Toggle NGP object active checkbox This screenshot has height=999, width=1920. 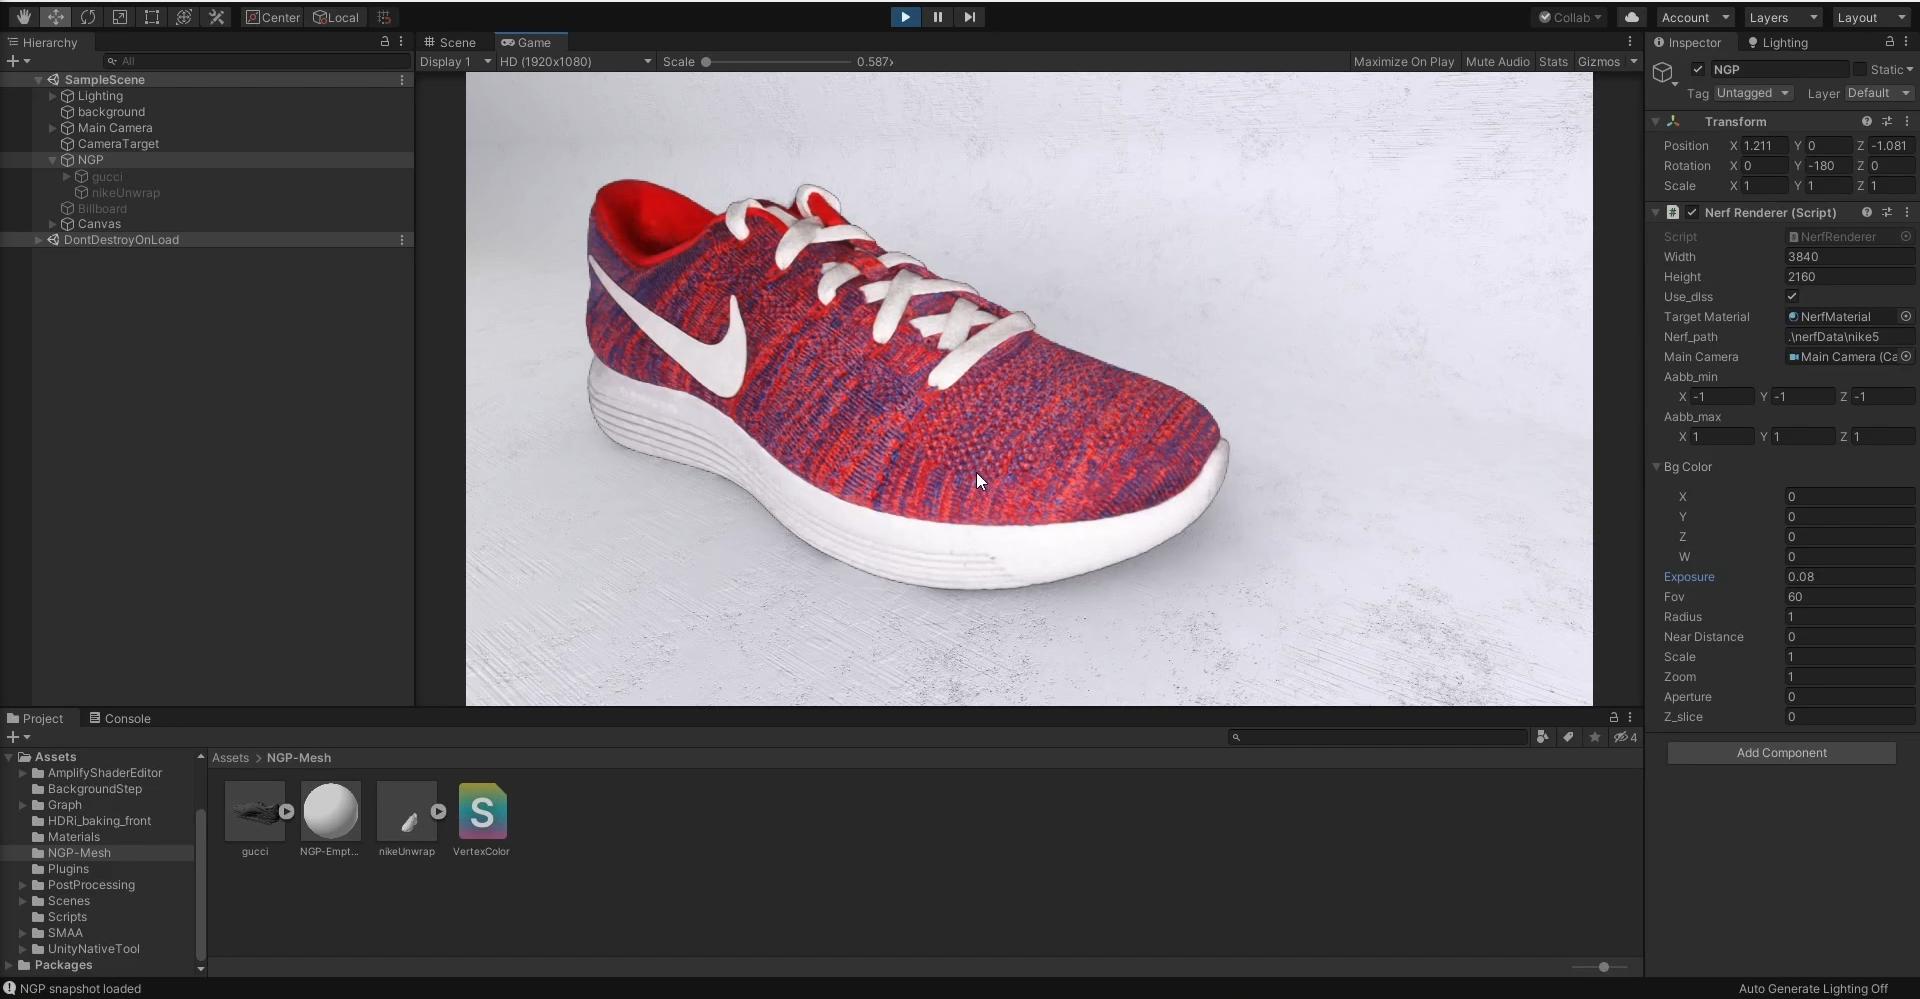pyautogui.click(x=1697, y=69)
